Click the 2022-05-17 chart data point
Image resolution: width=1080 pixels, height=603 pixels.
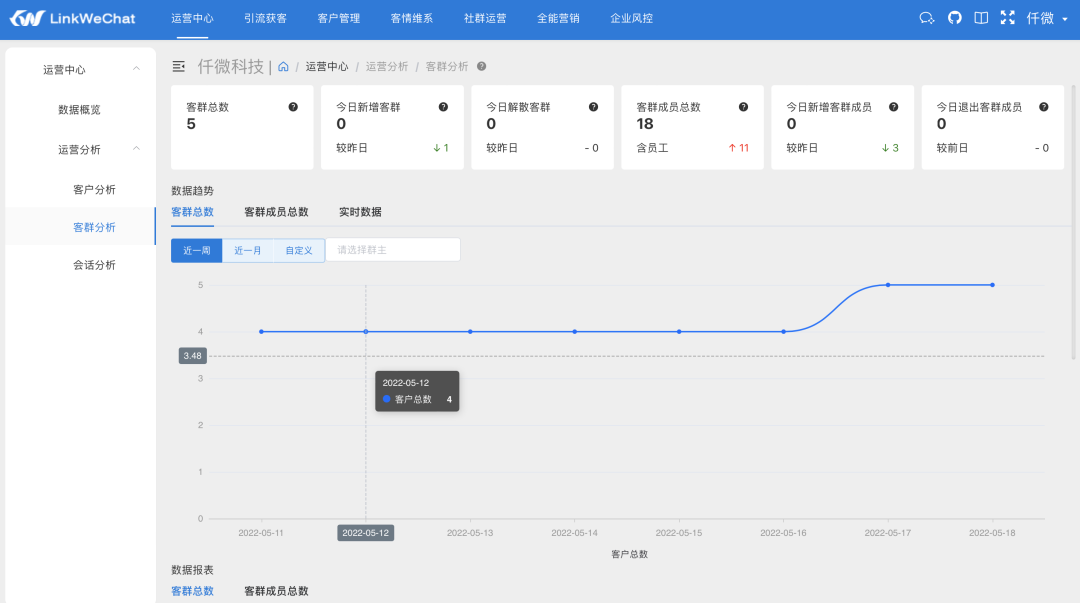(888, 285)
